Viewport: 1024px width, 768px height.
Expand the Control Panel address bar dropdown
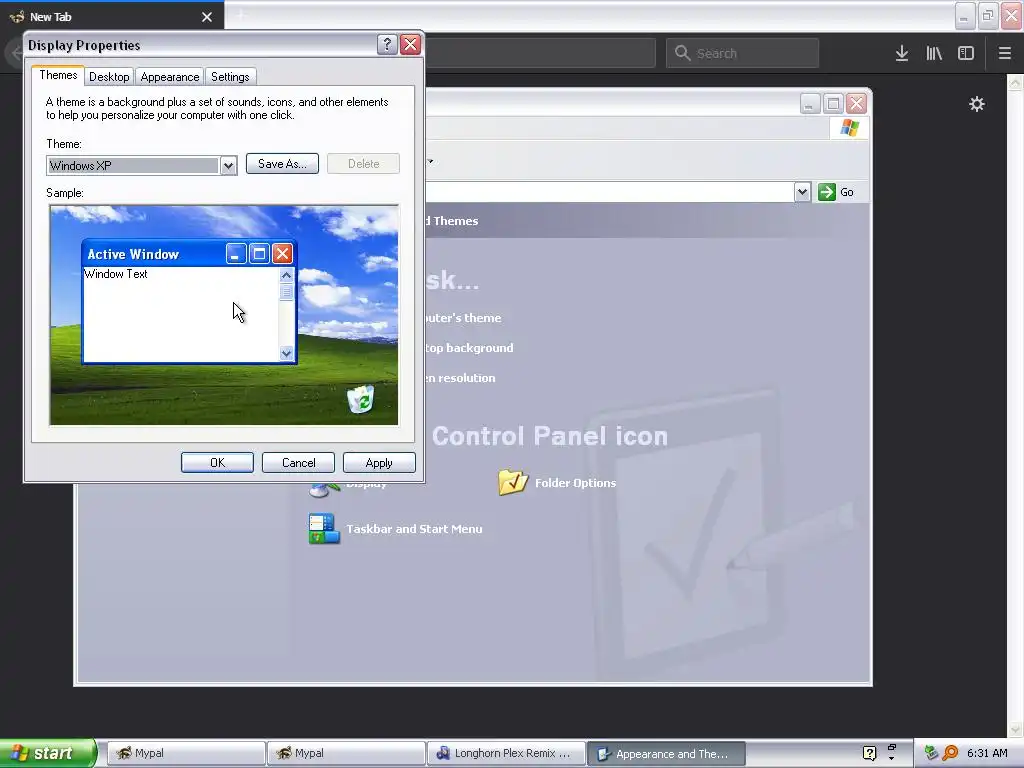(x=803, y=192)
